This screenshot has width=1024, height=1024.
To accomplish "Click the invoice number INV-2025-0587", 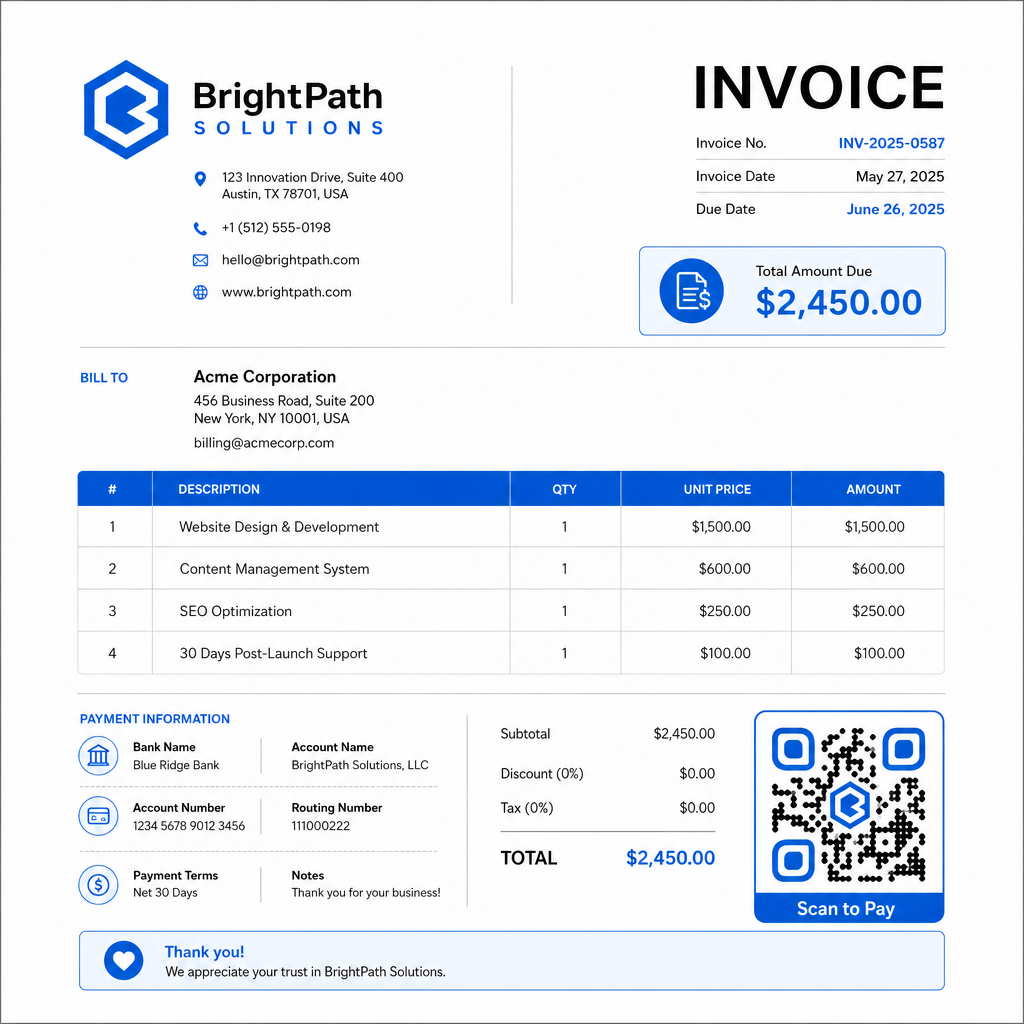I will pos(891,143).
